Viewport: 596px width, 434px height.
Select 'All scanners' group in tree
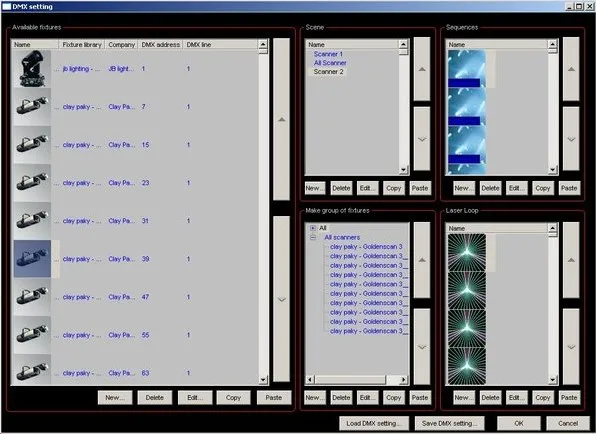coord(342,238)
